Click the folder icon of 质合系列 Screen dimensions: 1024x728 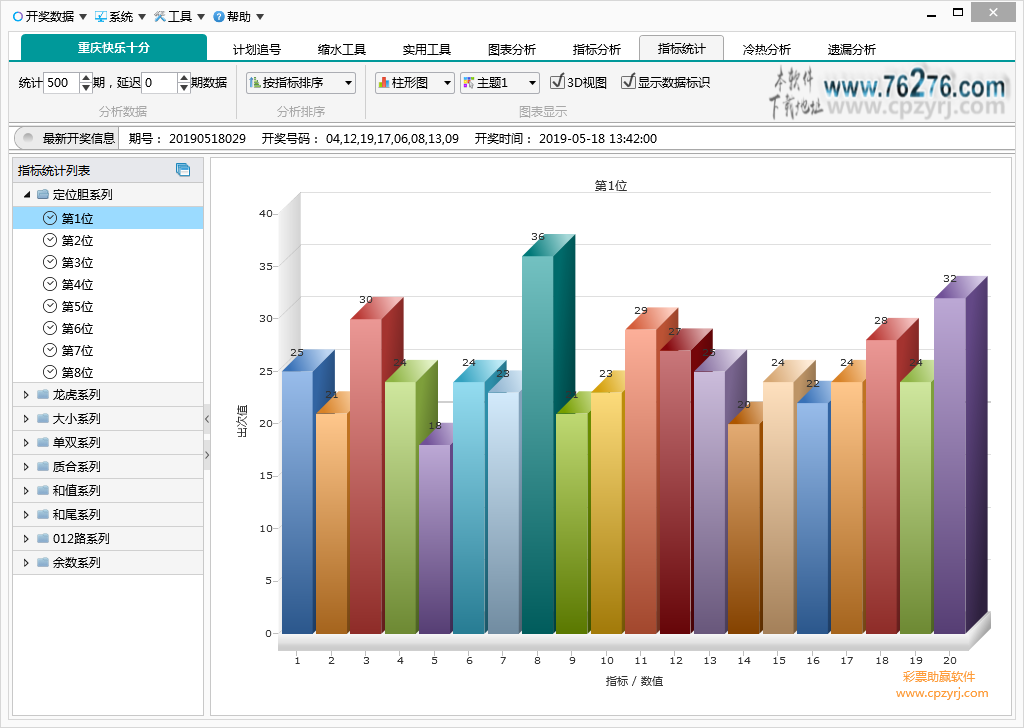click(43, 466)
